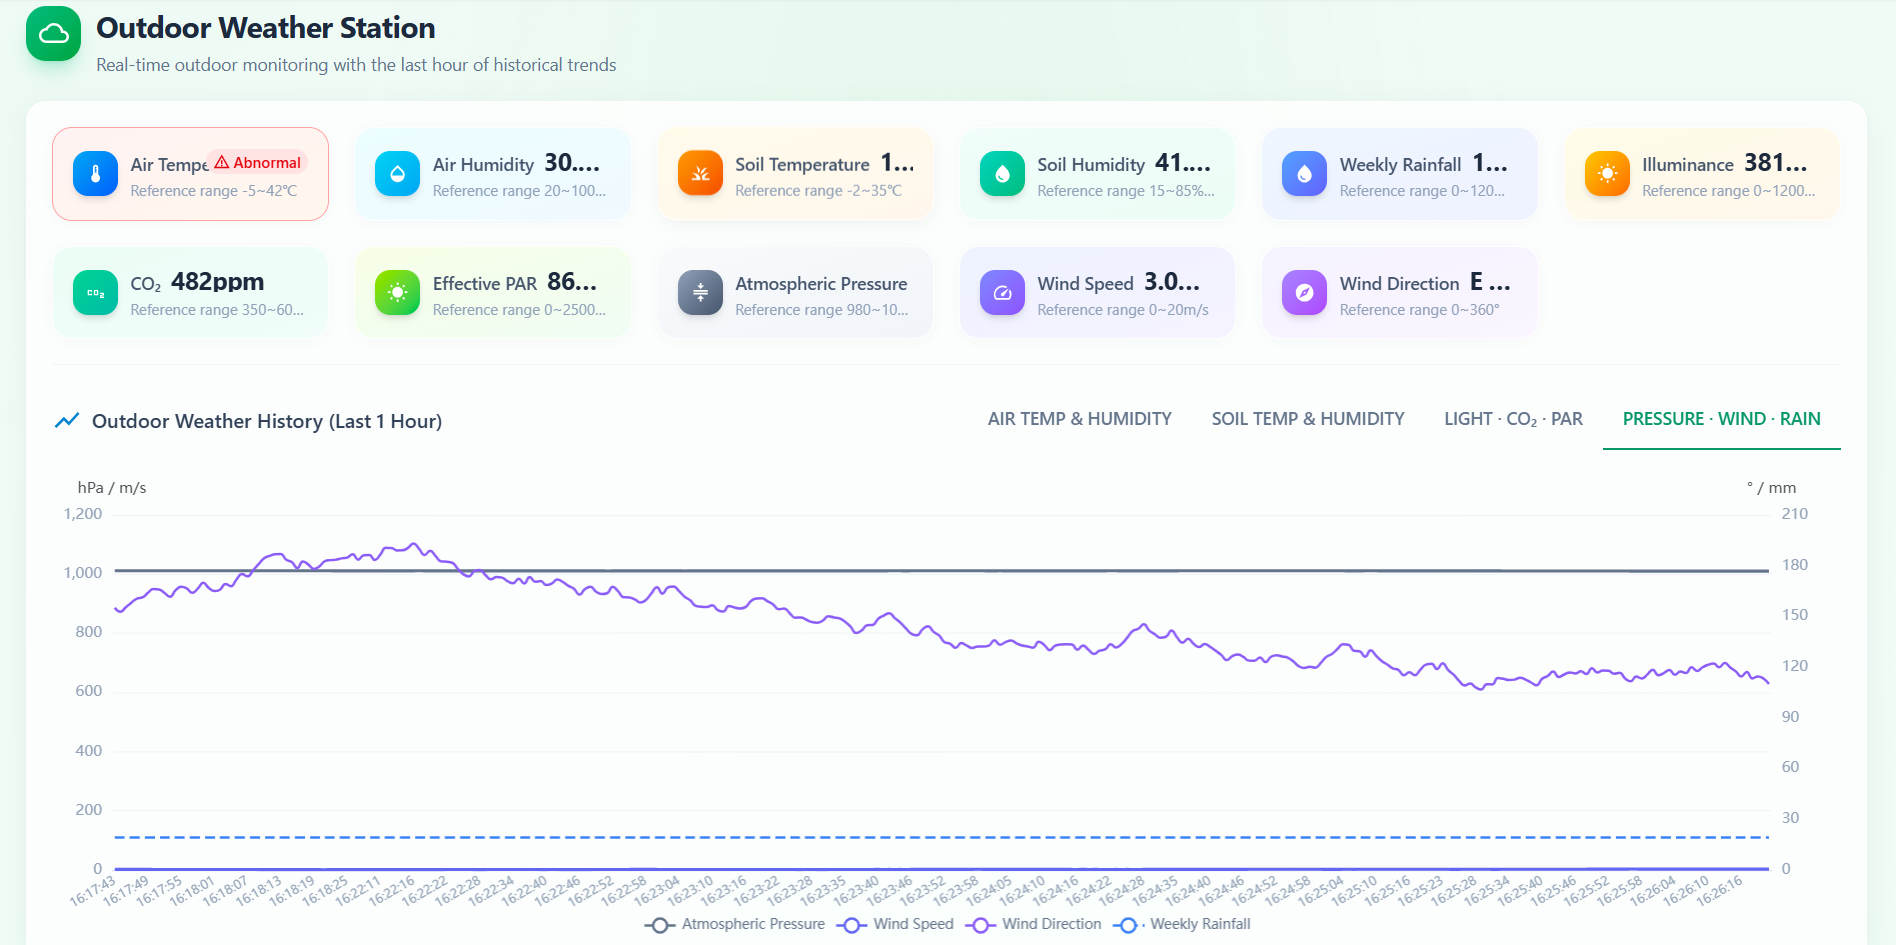The image size is (1896, 945).
Task: Select the LIGHT · CO₂ · PAR tab
Action: tap(1513, 419)
